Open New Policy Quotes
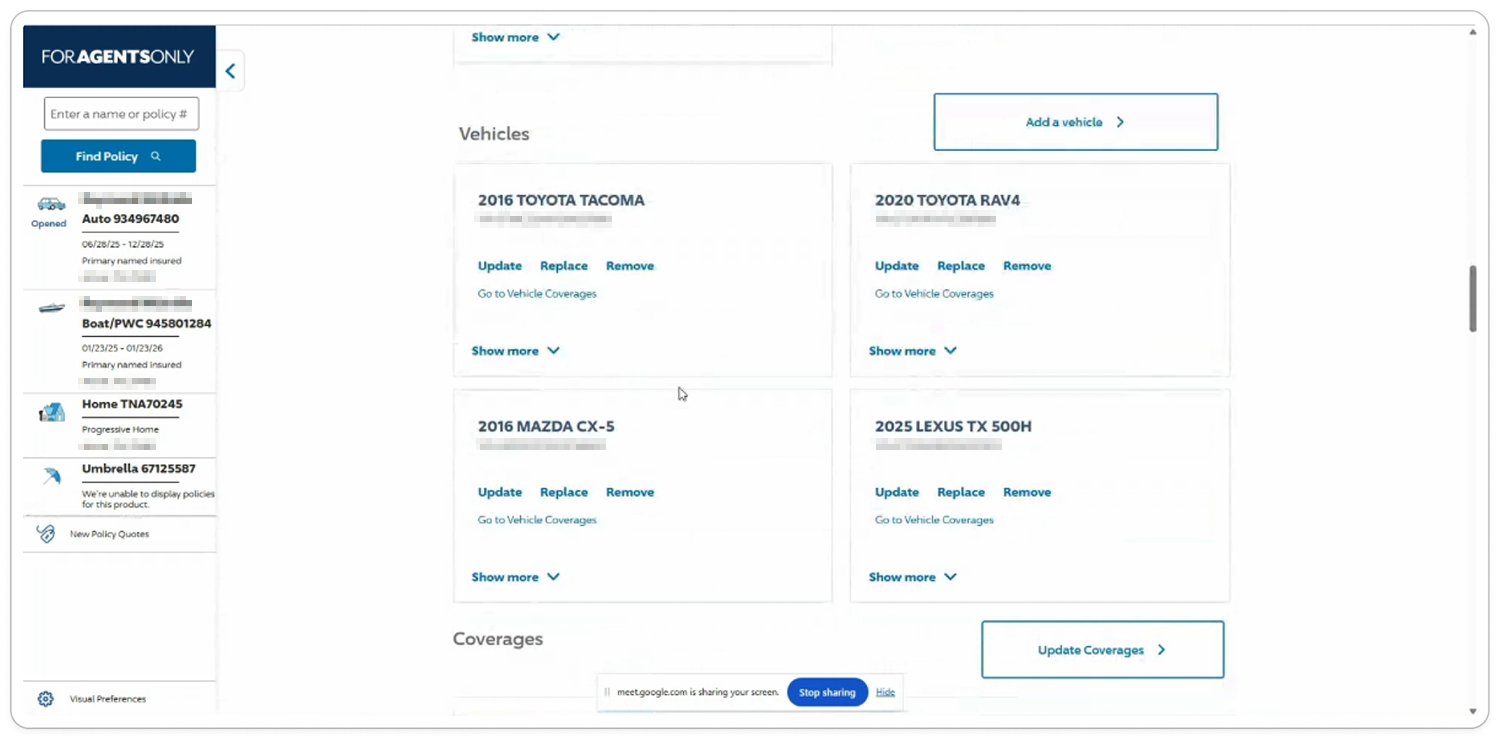The image size is (1500, 742). click(109, 534)
